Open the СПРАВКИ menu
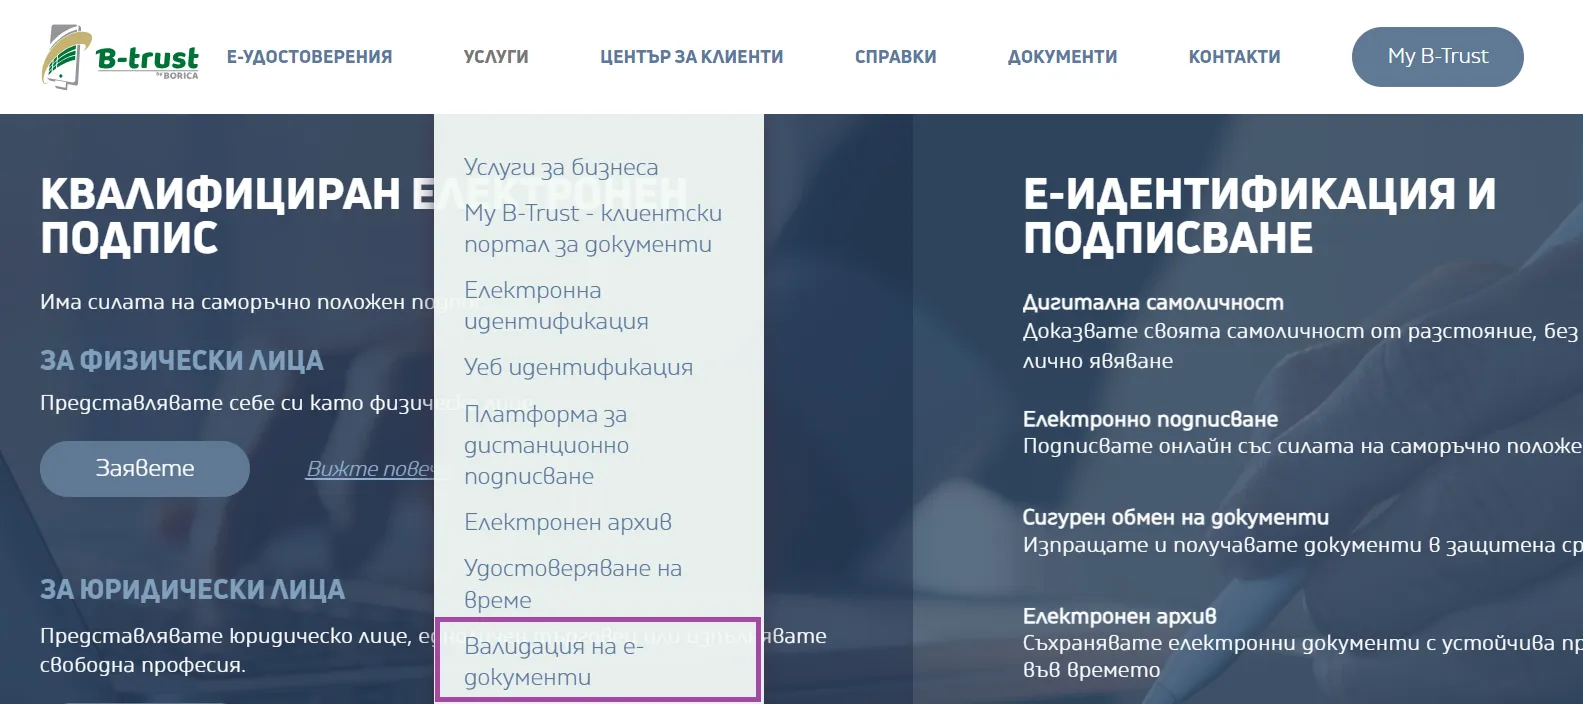The image size is (1583, 704). click(x=895, y=57)
